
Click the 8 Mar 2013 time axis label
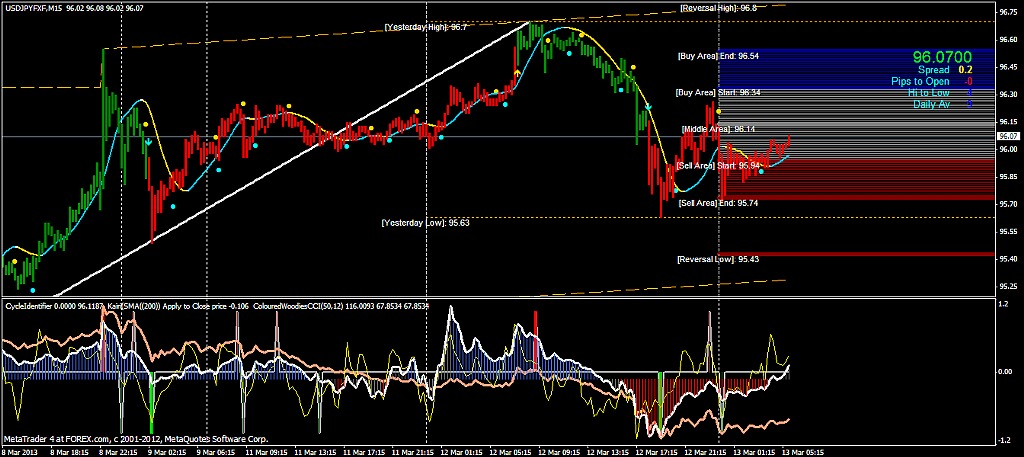[x=20, y=452]
